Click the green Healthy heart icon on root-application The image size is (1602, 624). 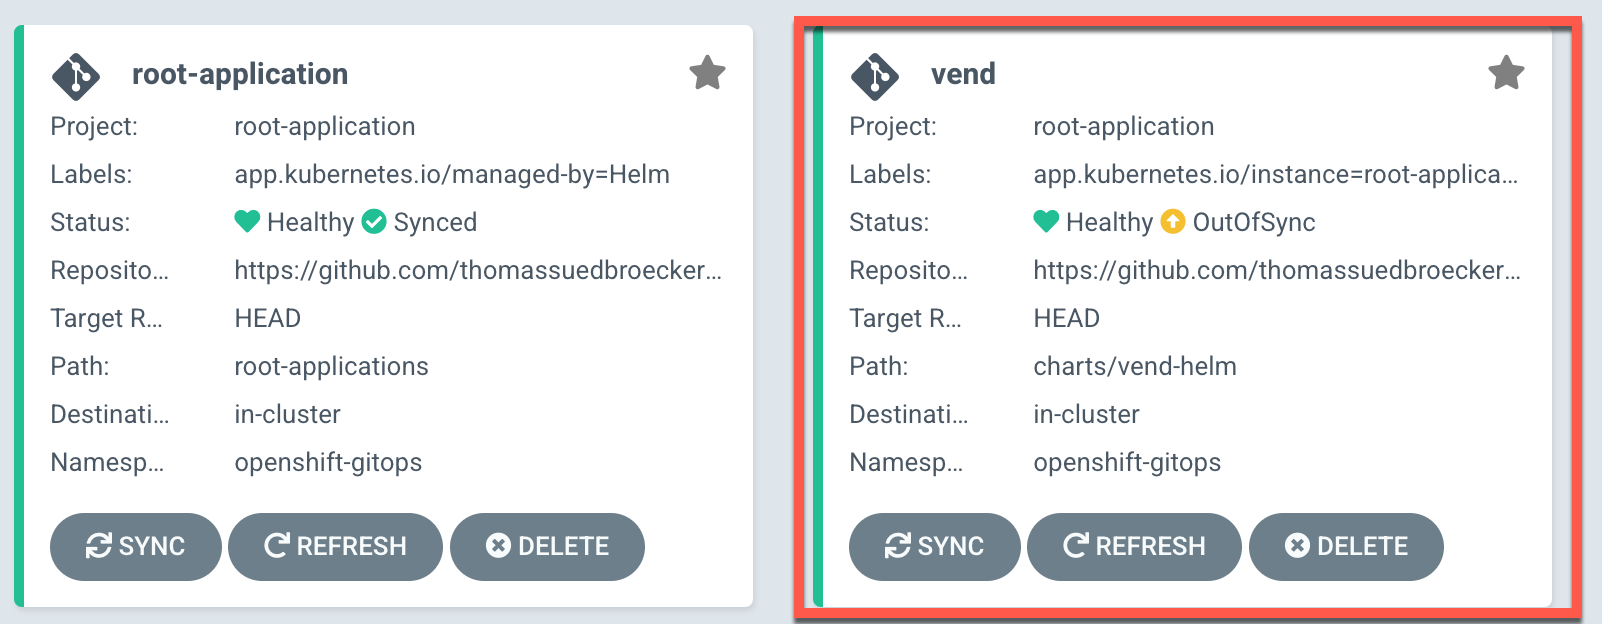(x=248, y=222)
